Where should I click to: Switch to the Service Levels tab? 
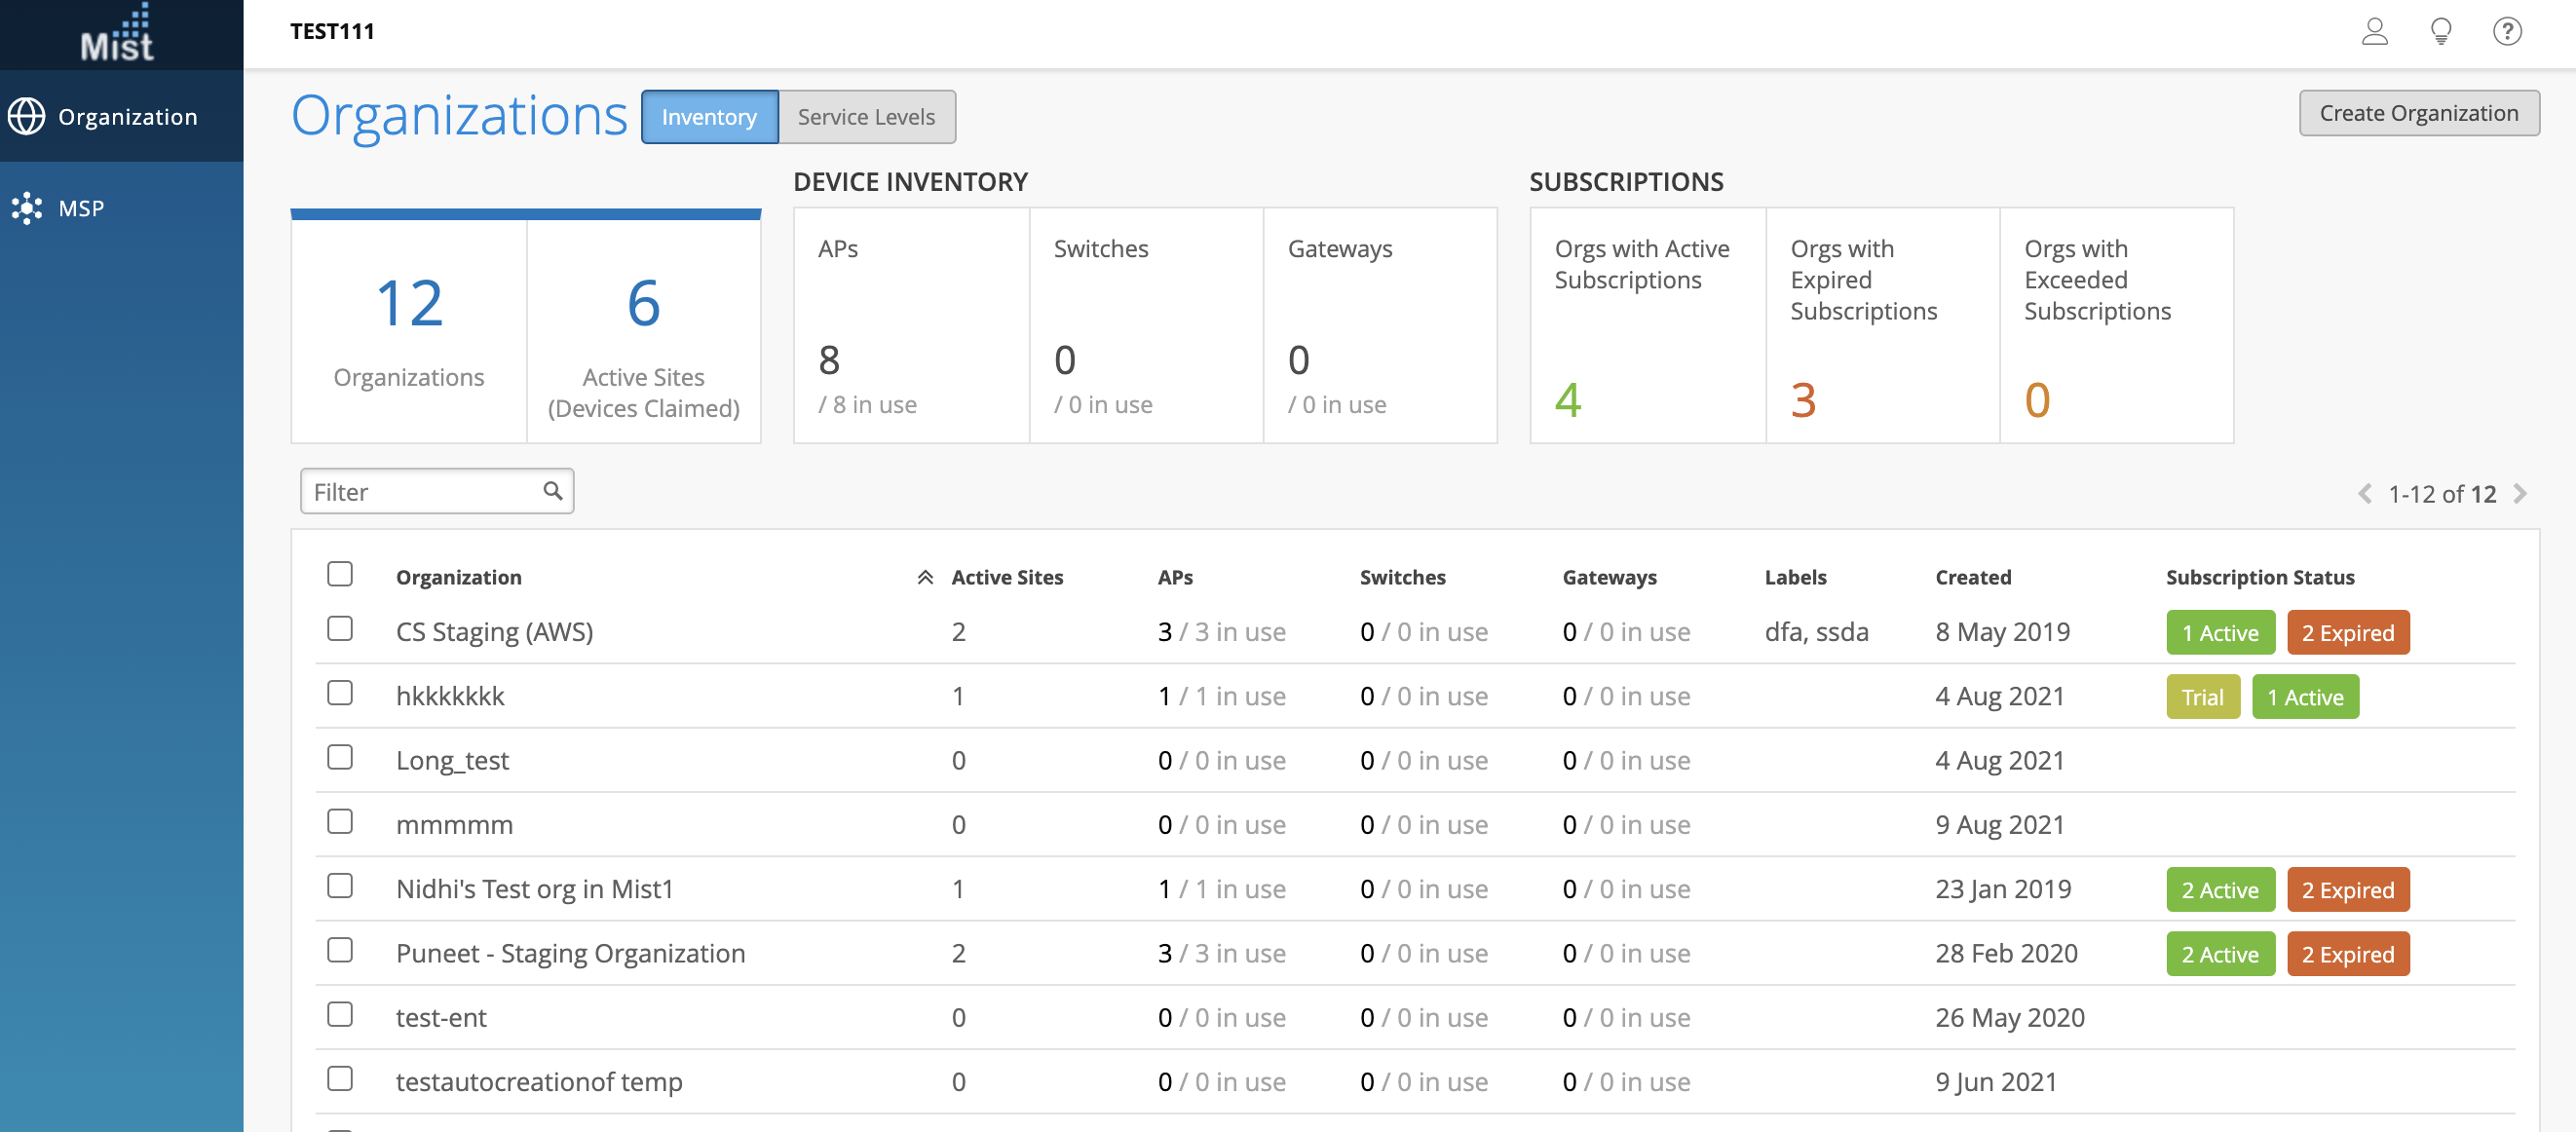click(866, 117)
